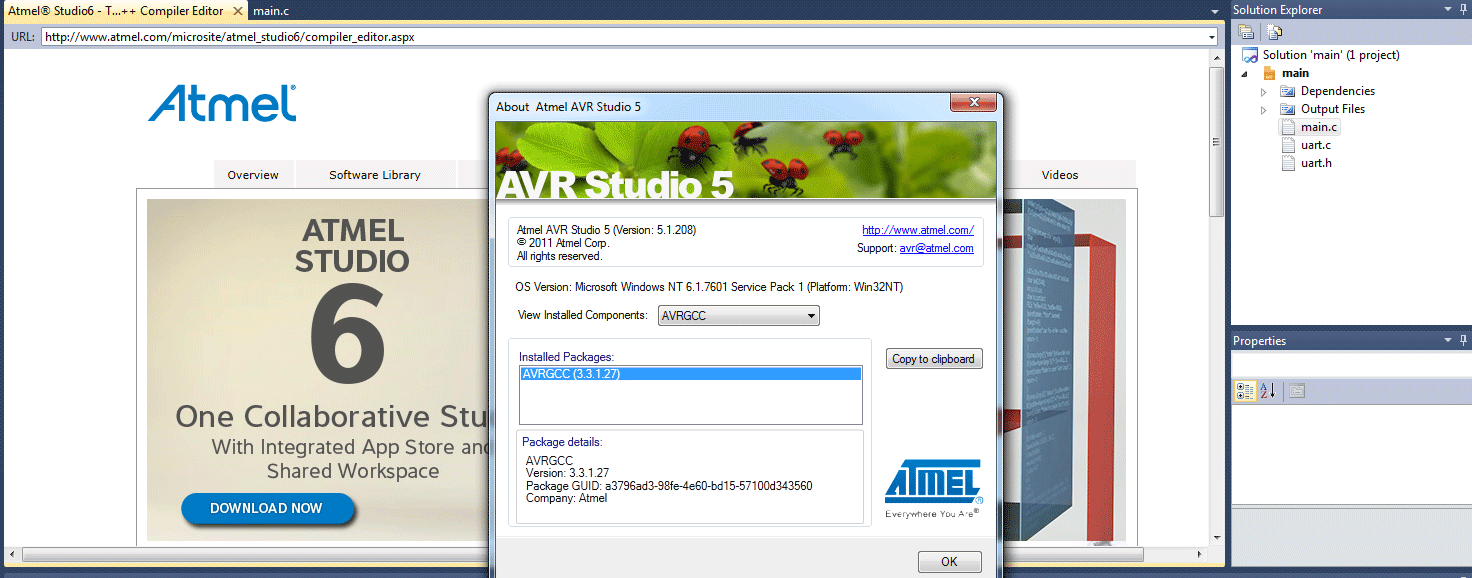Select uart.c in Solution Explorer
Image resolution: width=1472 pixels, height=578 pixels.
(1316, 145)
